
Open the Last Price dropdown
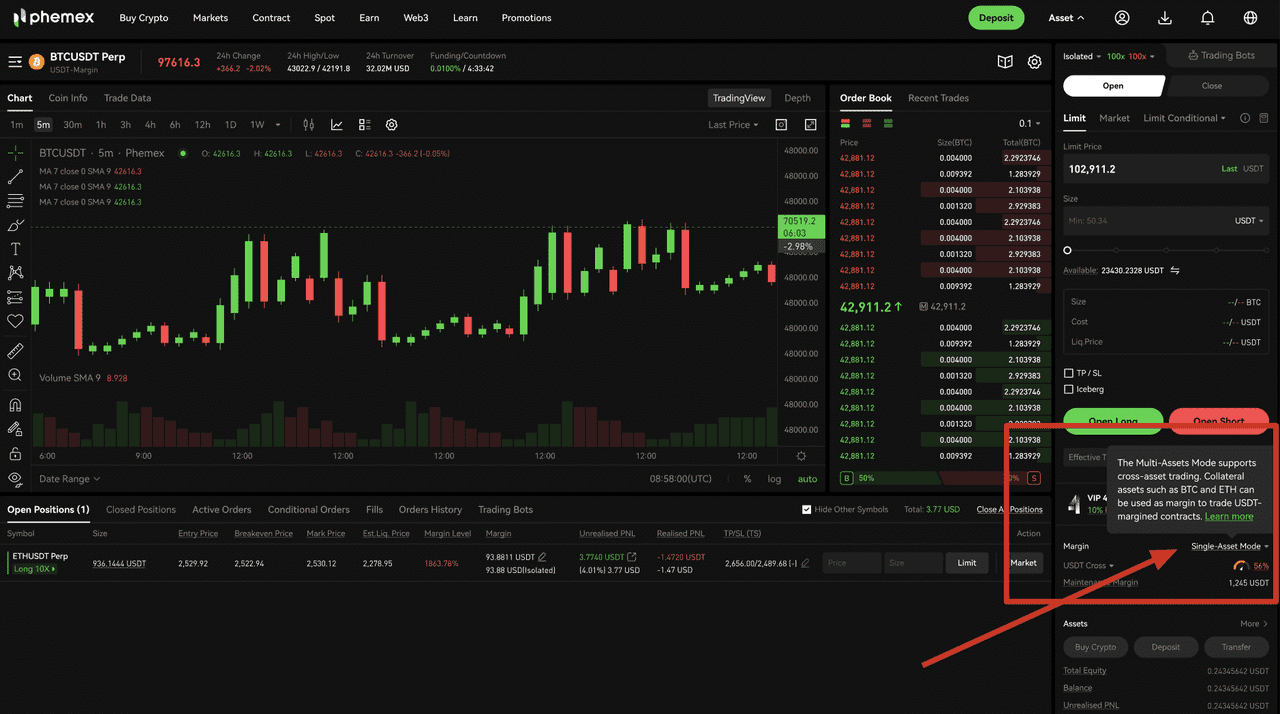[733, 125]
